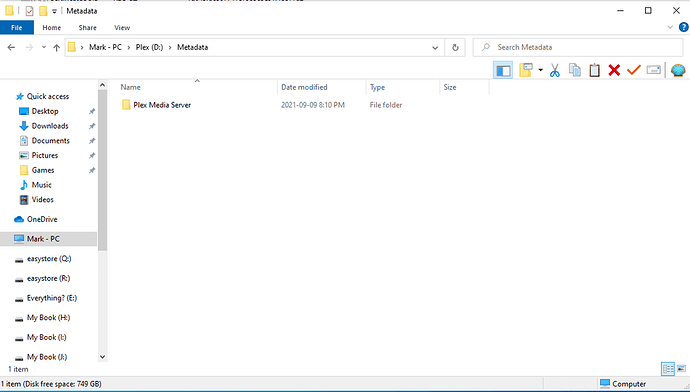Switch to Details view layout button
Viewport: 690px width, 392px height.
pos(668,369)
